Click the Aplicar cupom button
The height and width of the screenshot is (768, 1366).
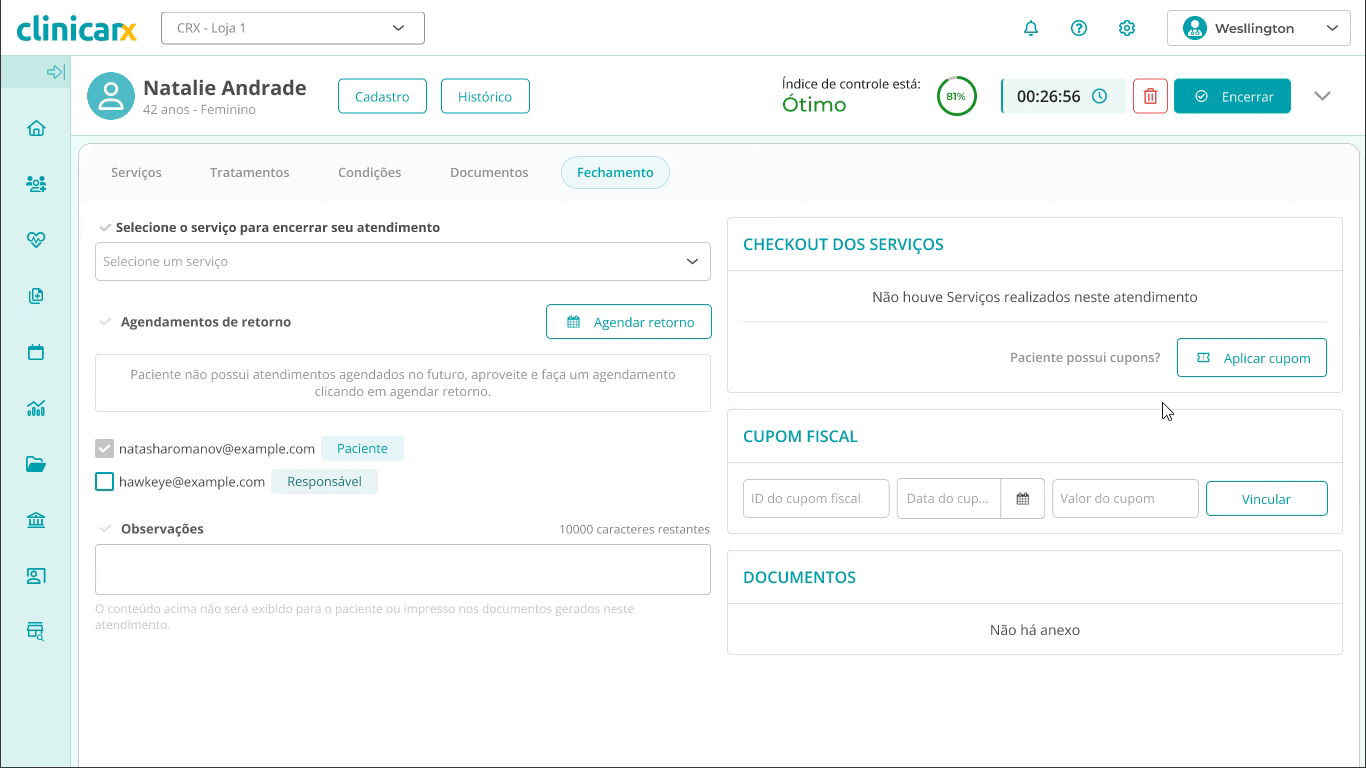pyautogui.click(x=1251, y=358)
